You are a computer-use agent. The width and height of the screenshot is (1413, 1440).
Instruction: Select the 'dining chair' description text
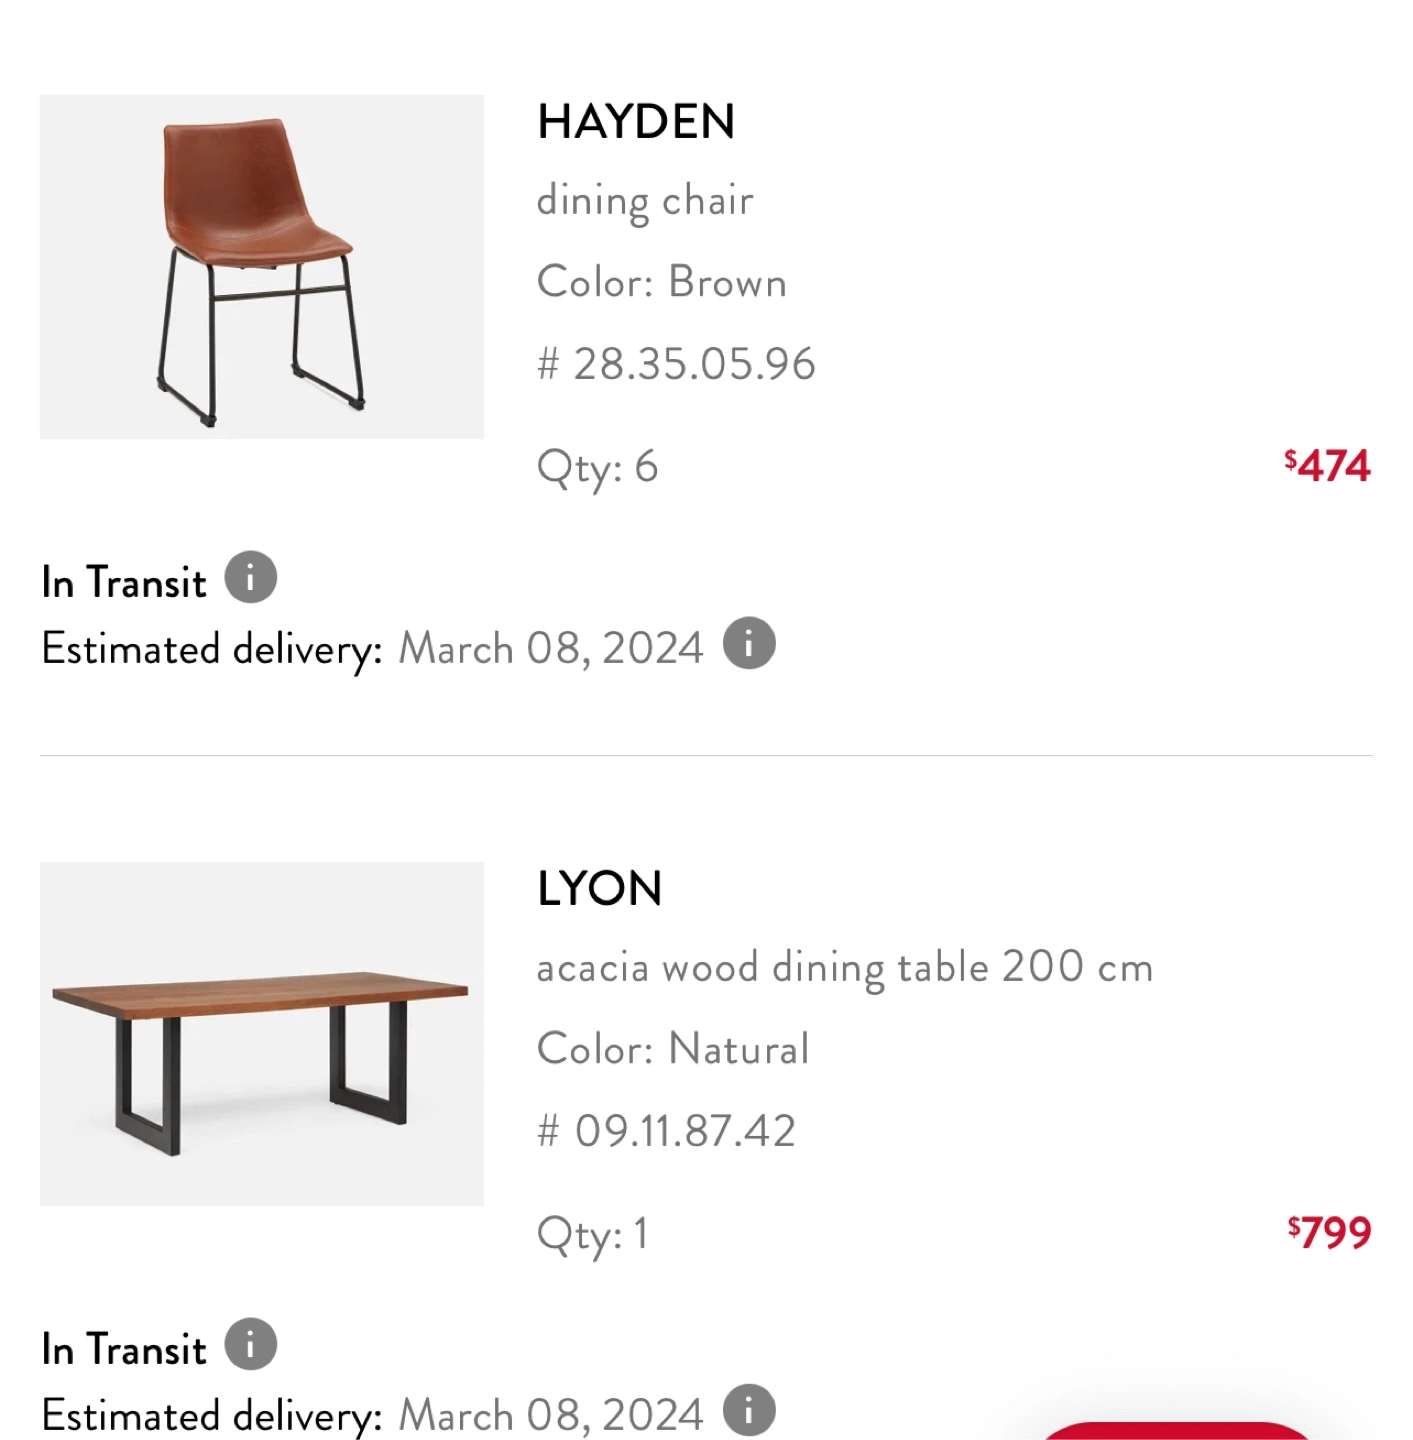(645, 201)
